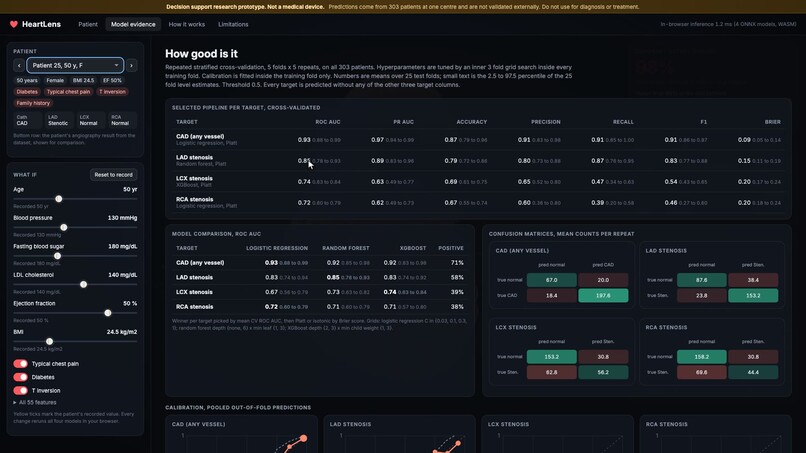Go to previous patient arrow

[19, 65]
